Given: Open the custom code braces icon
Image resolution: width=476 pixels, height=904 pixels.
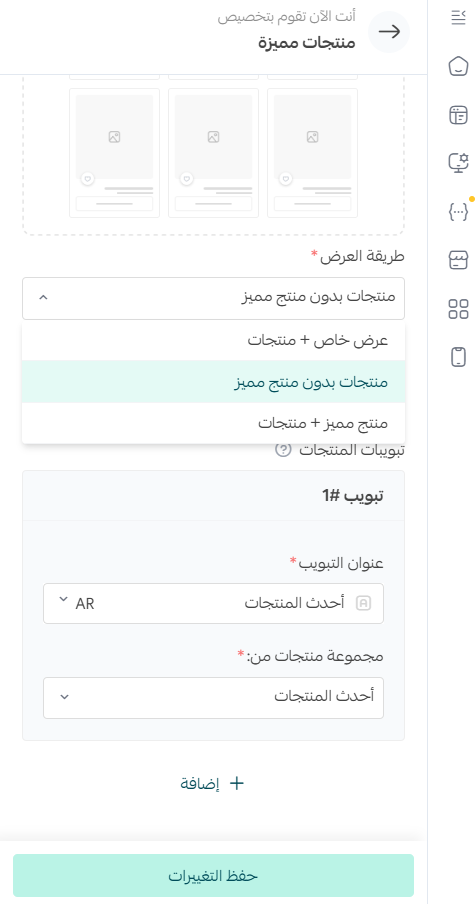Looking at the screenshot, I should [x=458, y=212].
